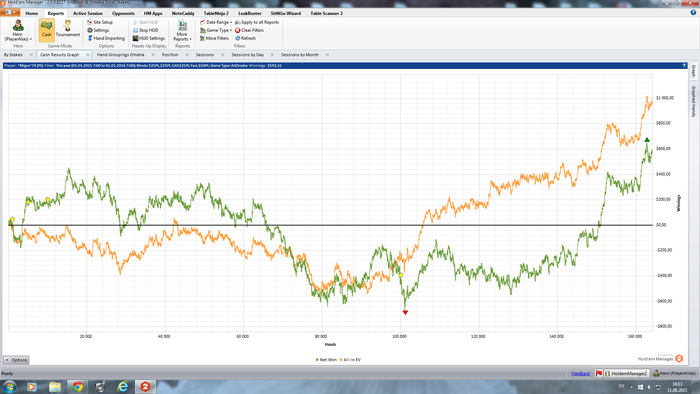Switch to the By Stakes report tab
Viewport: 700px width, 394px height.
point(13,54)
